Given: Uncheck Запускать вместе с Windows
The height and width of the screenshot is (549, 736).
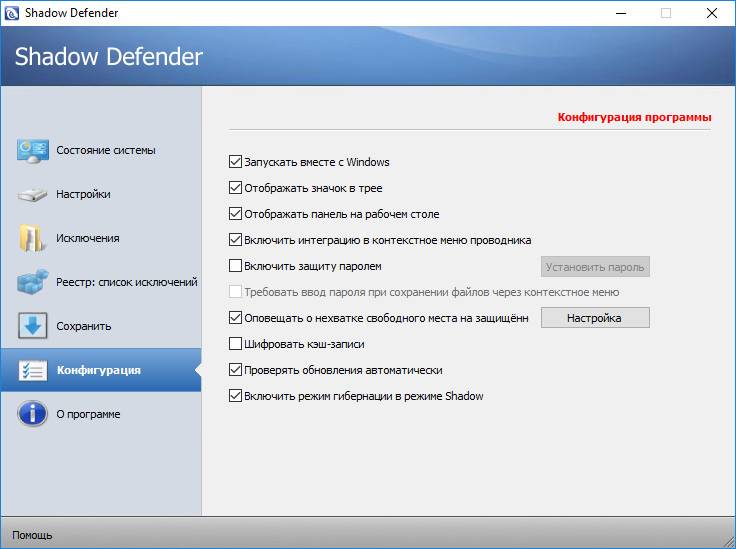Looking at the screenshot, I should tap(235, 162).
